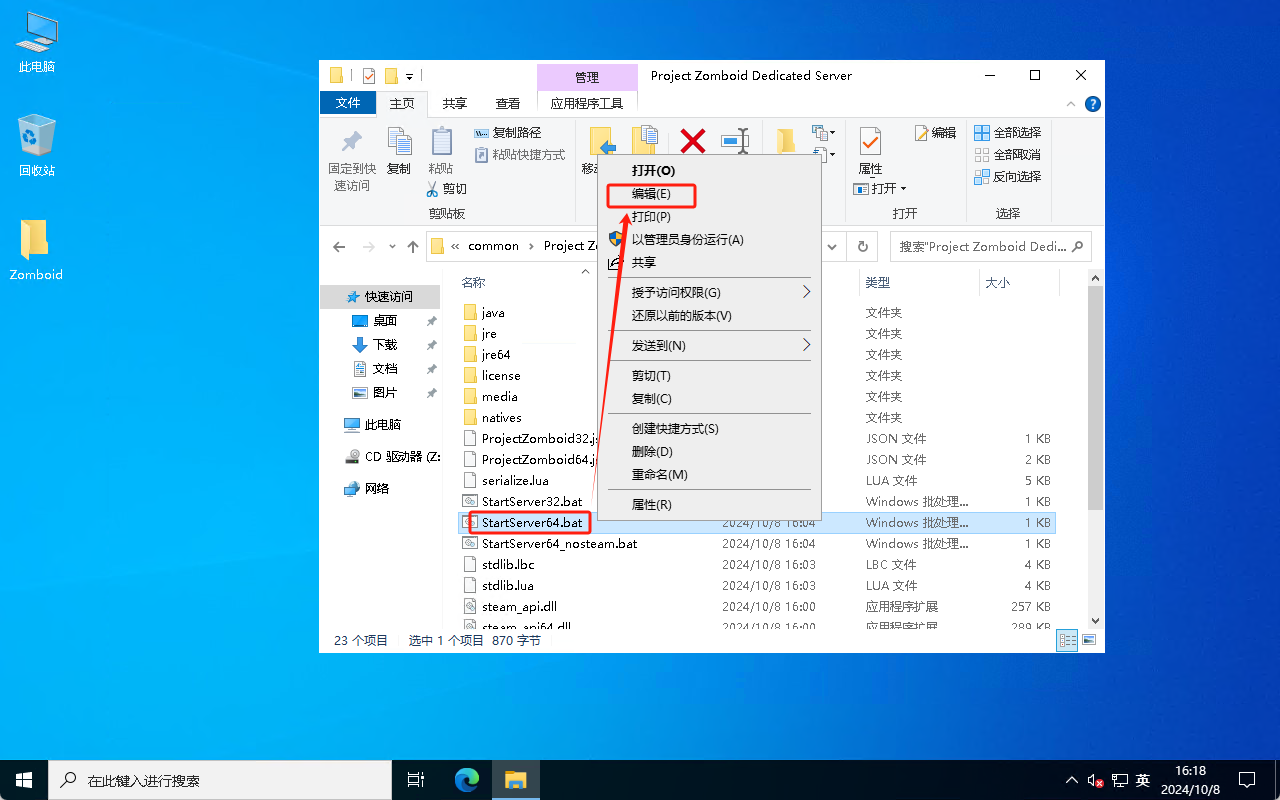
Task: Click the title bar properties check icon
Action: (x=369, y=75)
